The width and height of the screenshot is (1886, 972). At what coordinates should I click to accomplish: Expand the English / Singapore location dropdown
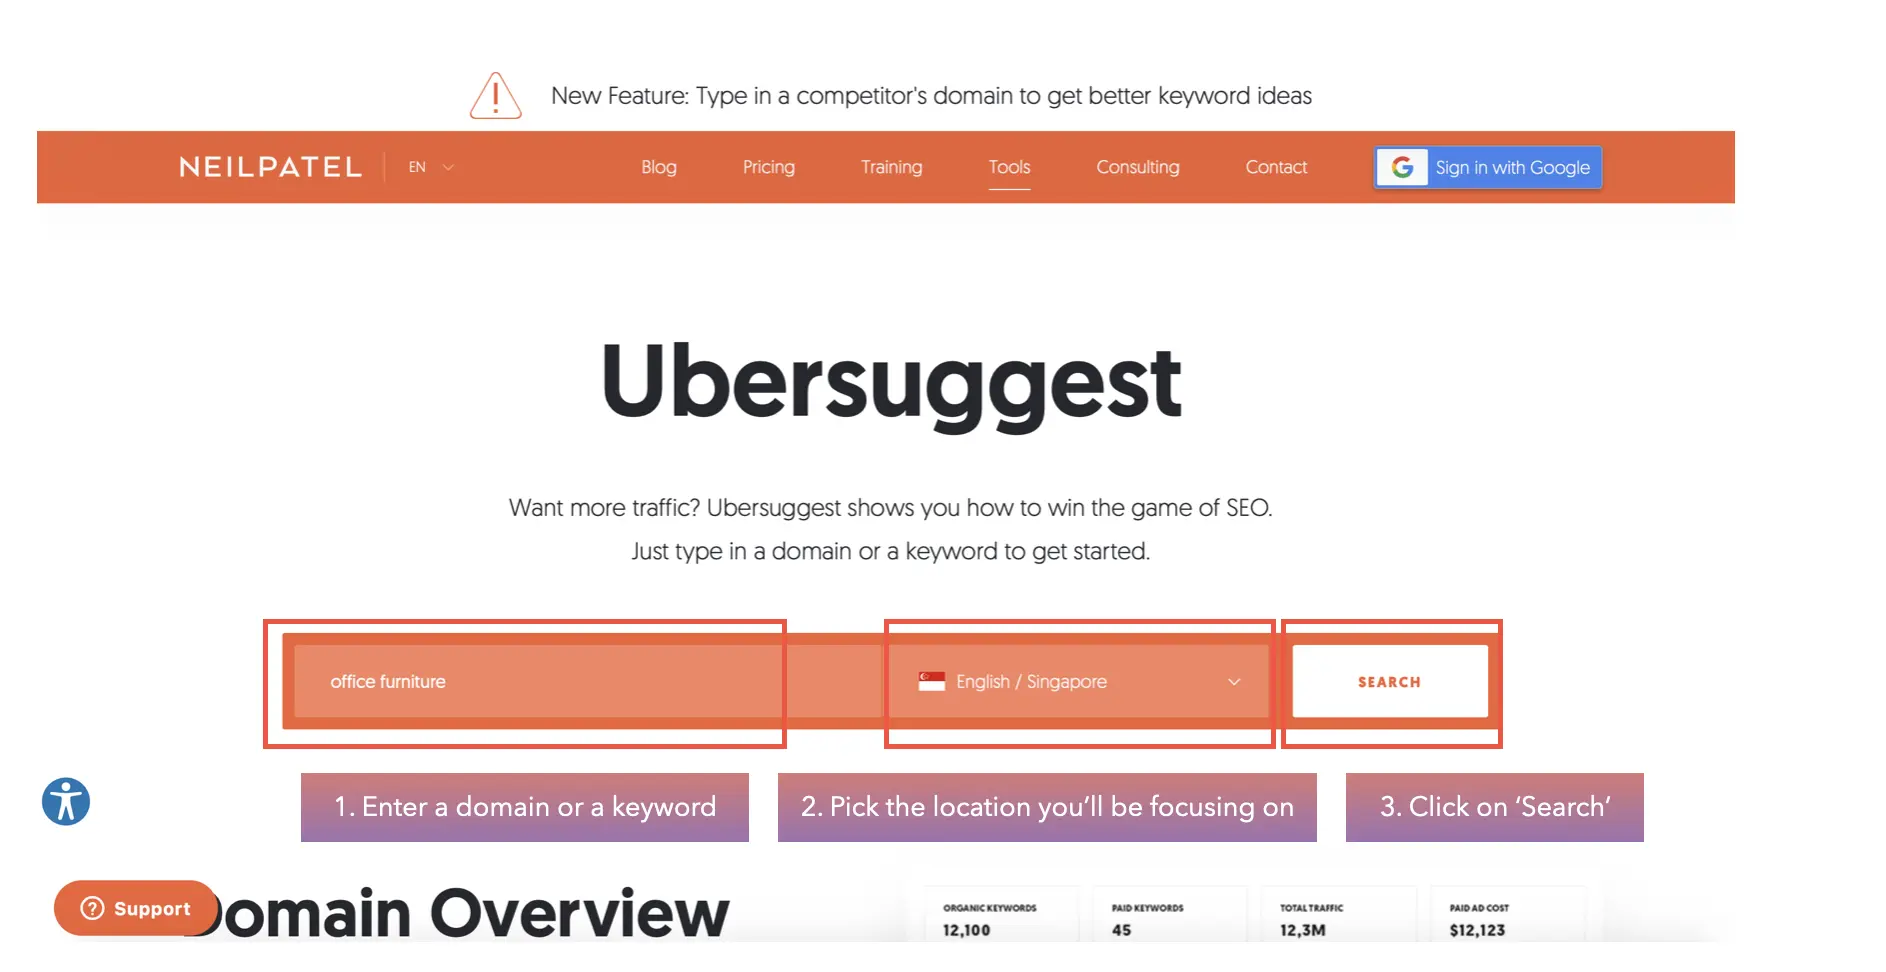(x=1079, y=681)
